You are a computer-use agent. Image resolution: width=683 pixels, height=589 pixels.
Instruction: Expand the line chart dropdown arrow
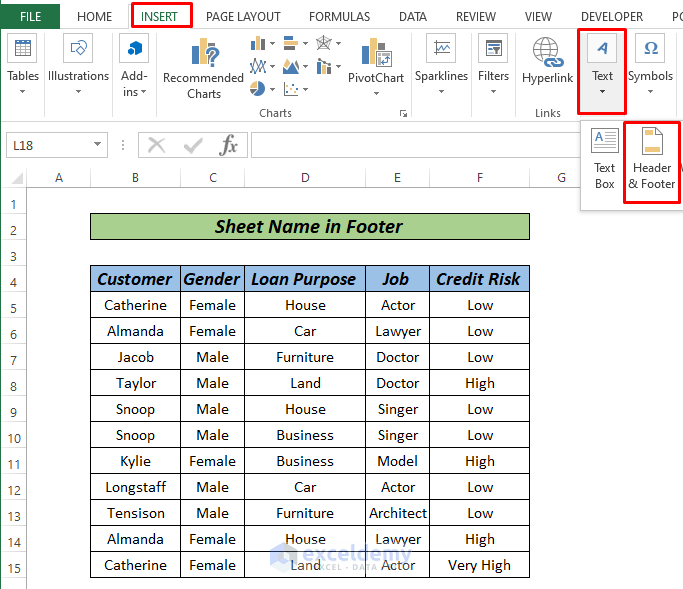273,67
